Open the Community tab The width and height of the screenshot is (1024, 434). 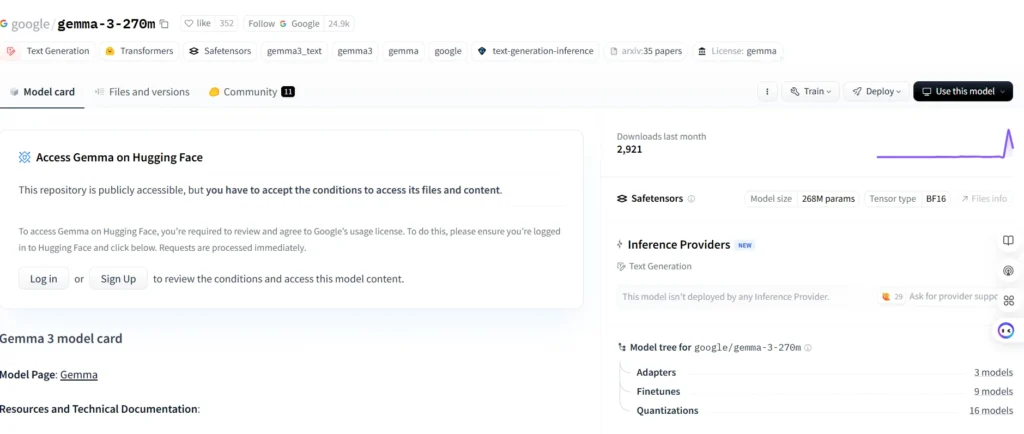[x=251, y=92]
